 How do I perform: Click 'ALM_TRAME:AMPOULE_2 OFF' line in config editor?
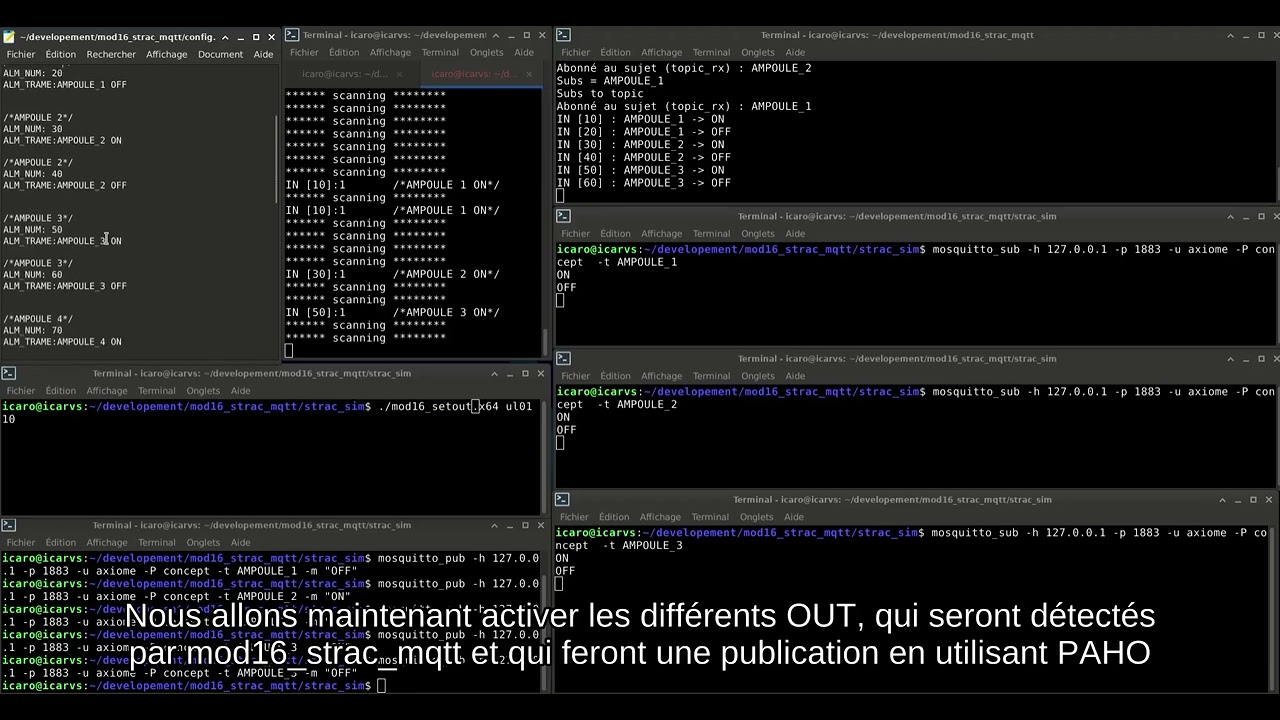(x=65, y=185)
